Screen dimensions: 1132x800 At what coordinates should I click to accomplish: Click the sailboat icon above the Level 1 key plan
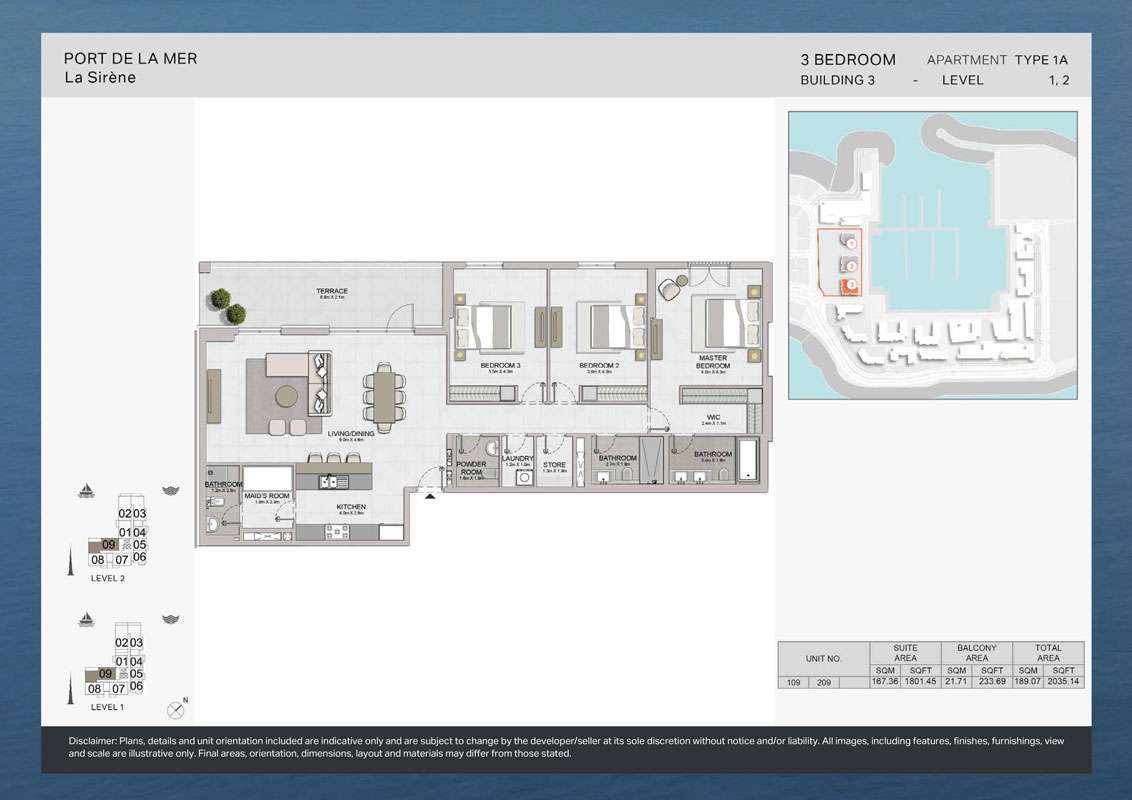pyautogui.click(x=87, y=620)
